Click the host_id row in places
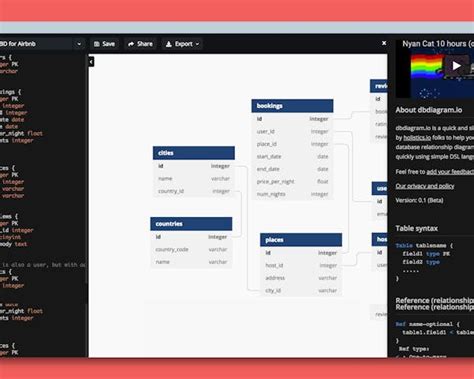Viewport: 474px width, 379px height. [x=301, y=265]
